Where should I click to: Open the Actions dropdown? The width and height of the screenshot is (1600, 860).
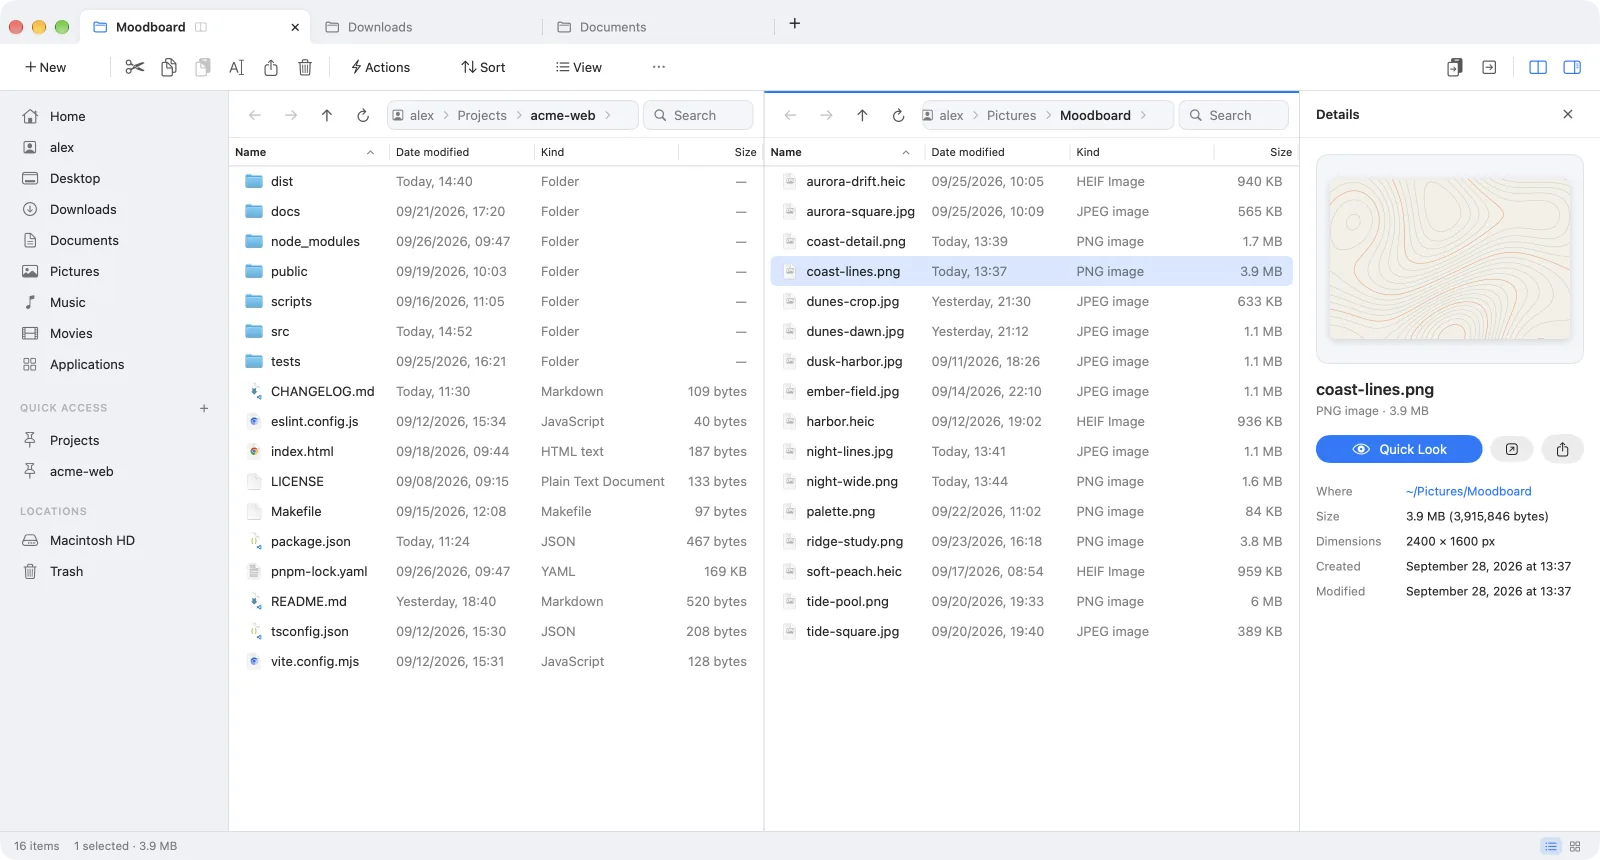pos(380,67)
